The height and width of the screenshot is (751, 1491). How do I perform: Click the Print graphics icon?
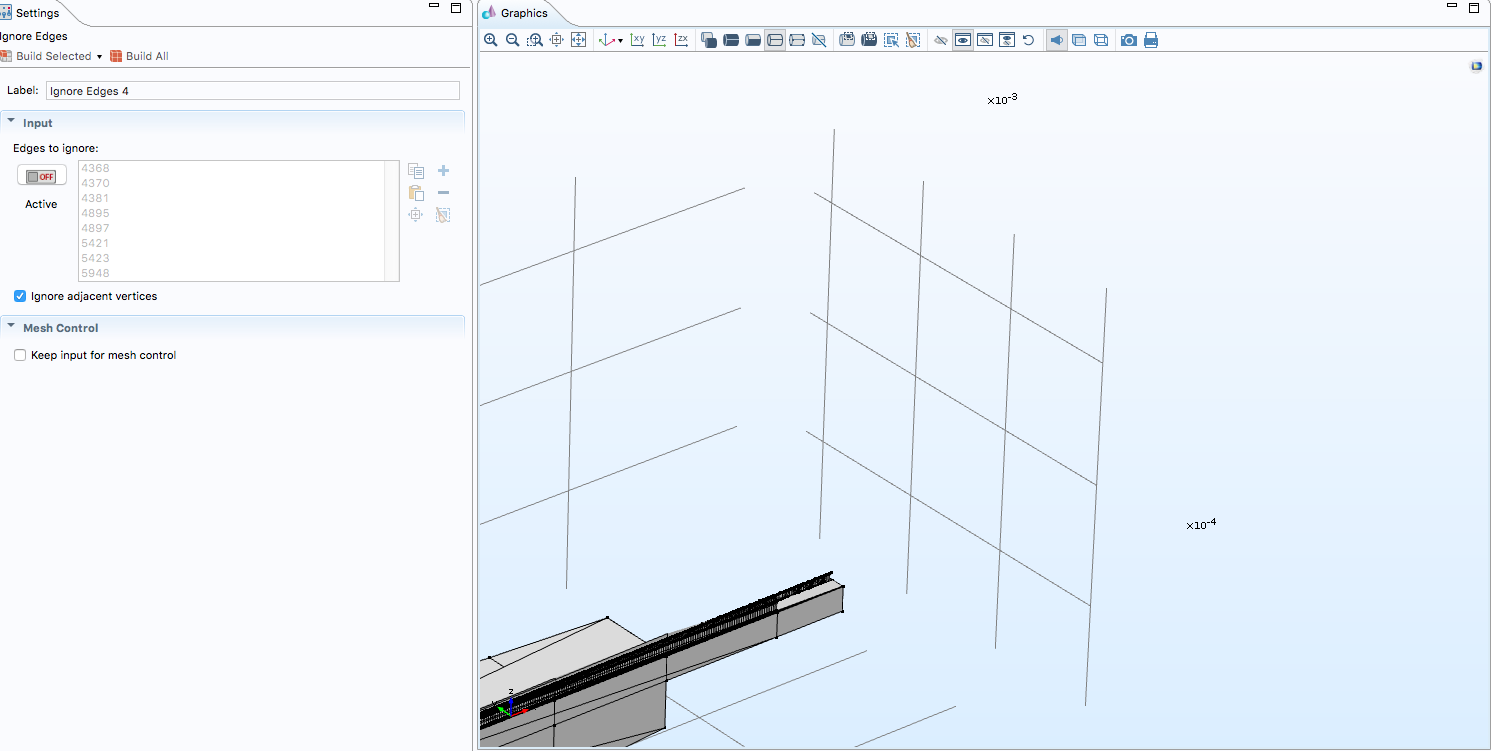1151,40
